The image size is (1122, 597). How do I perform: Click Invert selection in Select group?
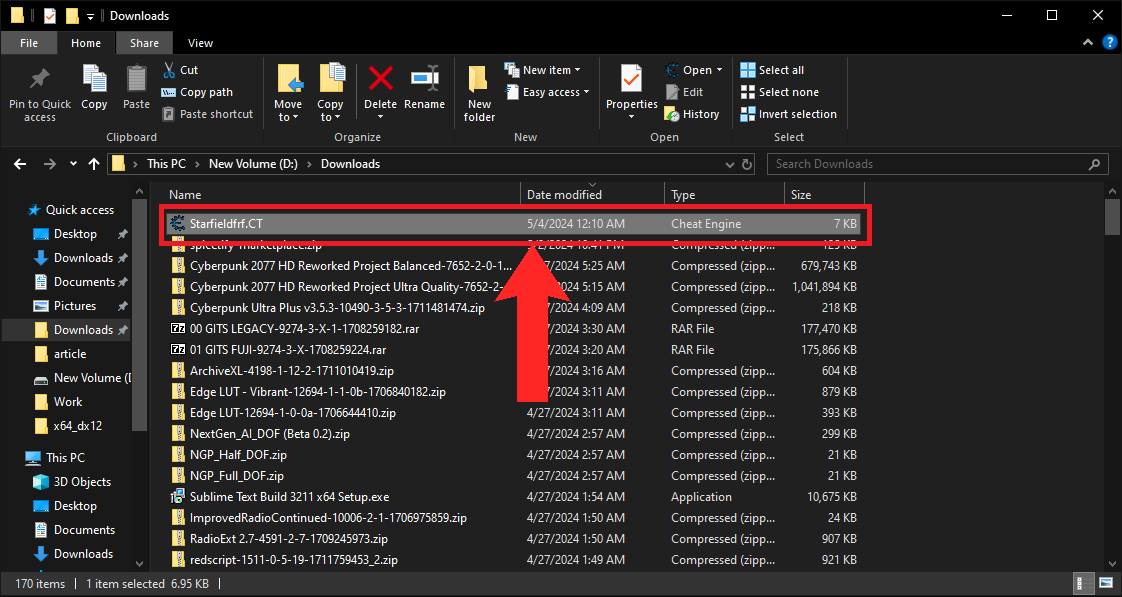click(x=788, y=114)
